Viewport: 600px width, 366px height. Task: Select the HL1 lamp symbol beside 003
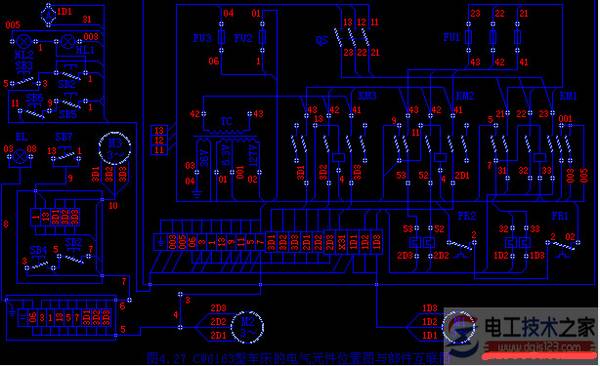click(x=68, y=41)
